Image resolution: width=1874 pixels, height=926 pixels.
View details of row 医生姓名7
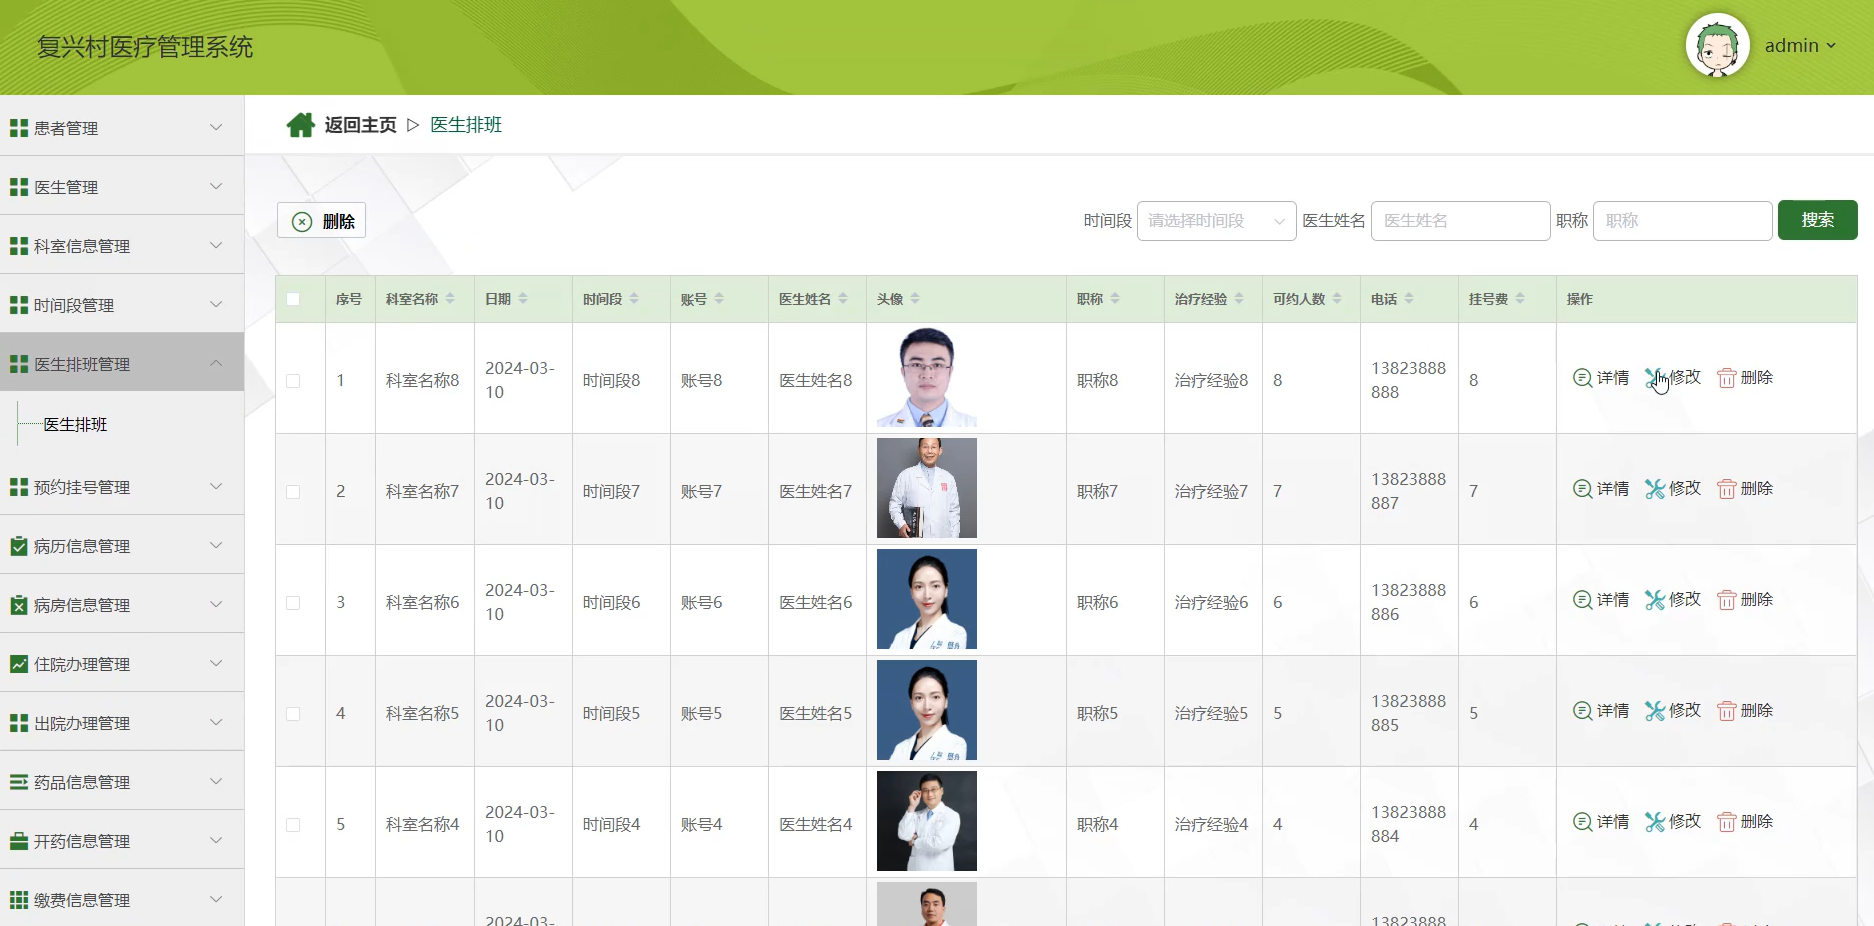(x=1601, y=489)
